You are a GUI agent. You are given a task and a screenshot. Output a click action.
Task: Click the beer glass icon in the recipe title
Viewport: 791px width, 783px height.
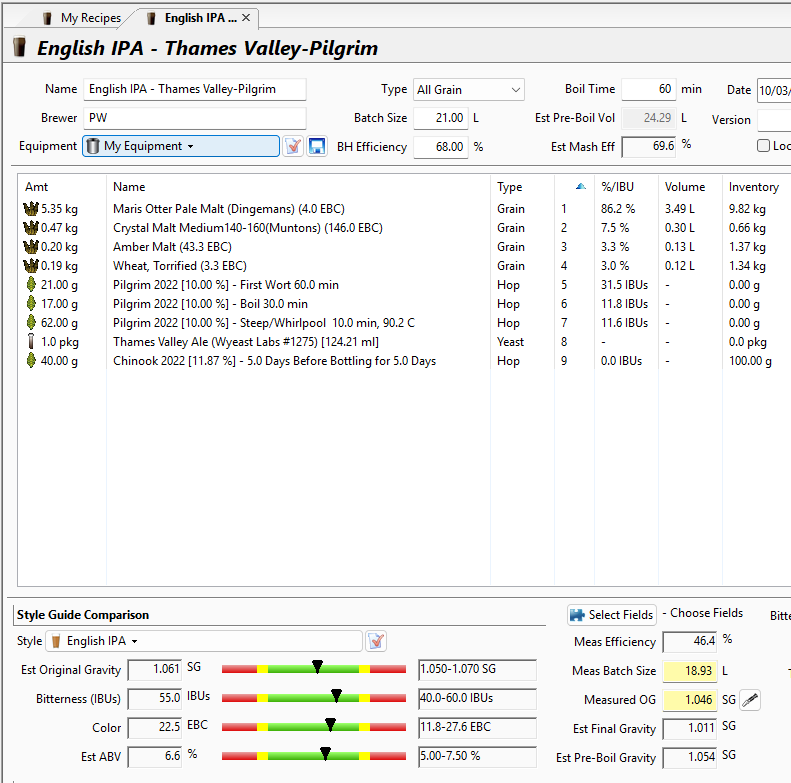(19, 47)
